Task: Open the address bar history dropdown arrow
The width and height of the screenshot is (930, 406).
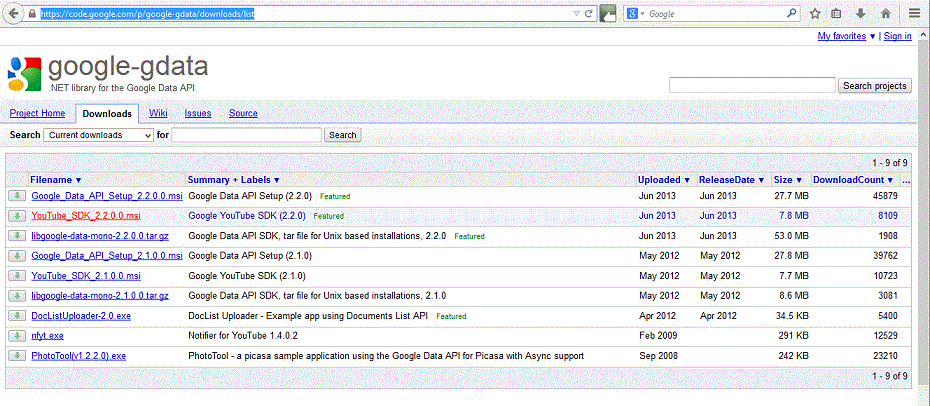Action: (x=576, y=13)
